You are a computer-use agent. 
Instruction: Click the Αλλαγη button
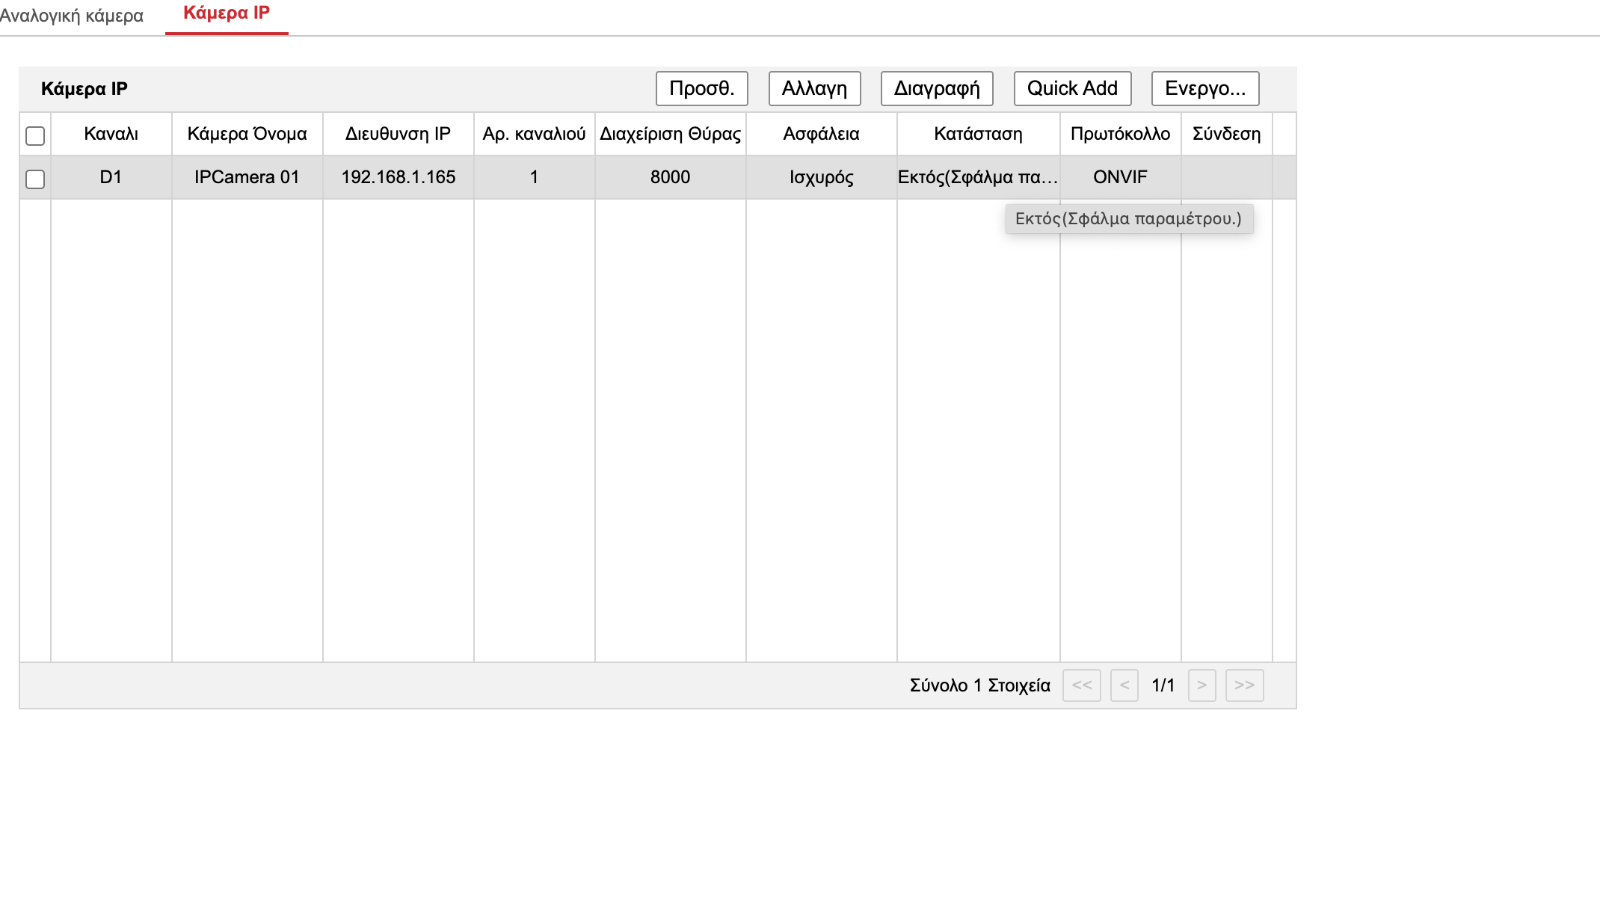click(x=814, y=88)
